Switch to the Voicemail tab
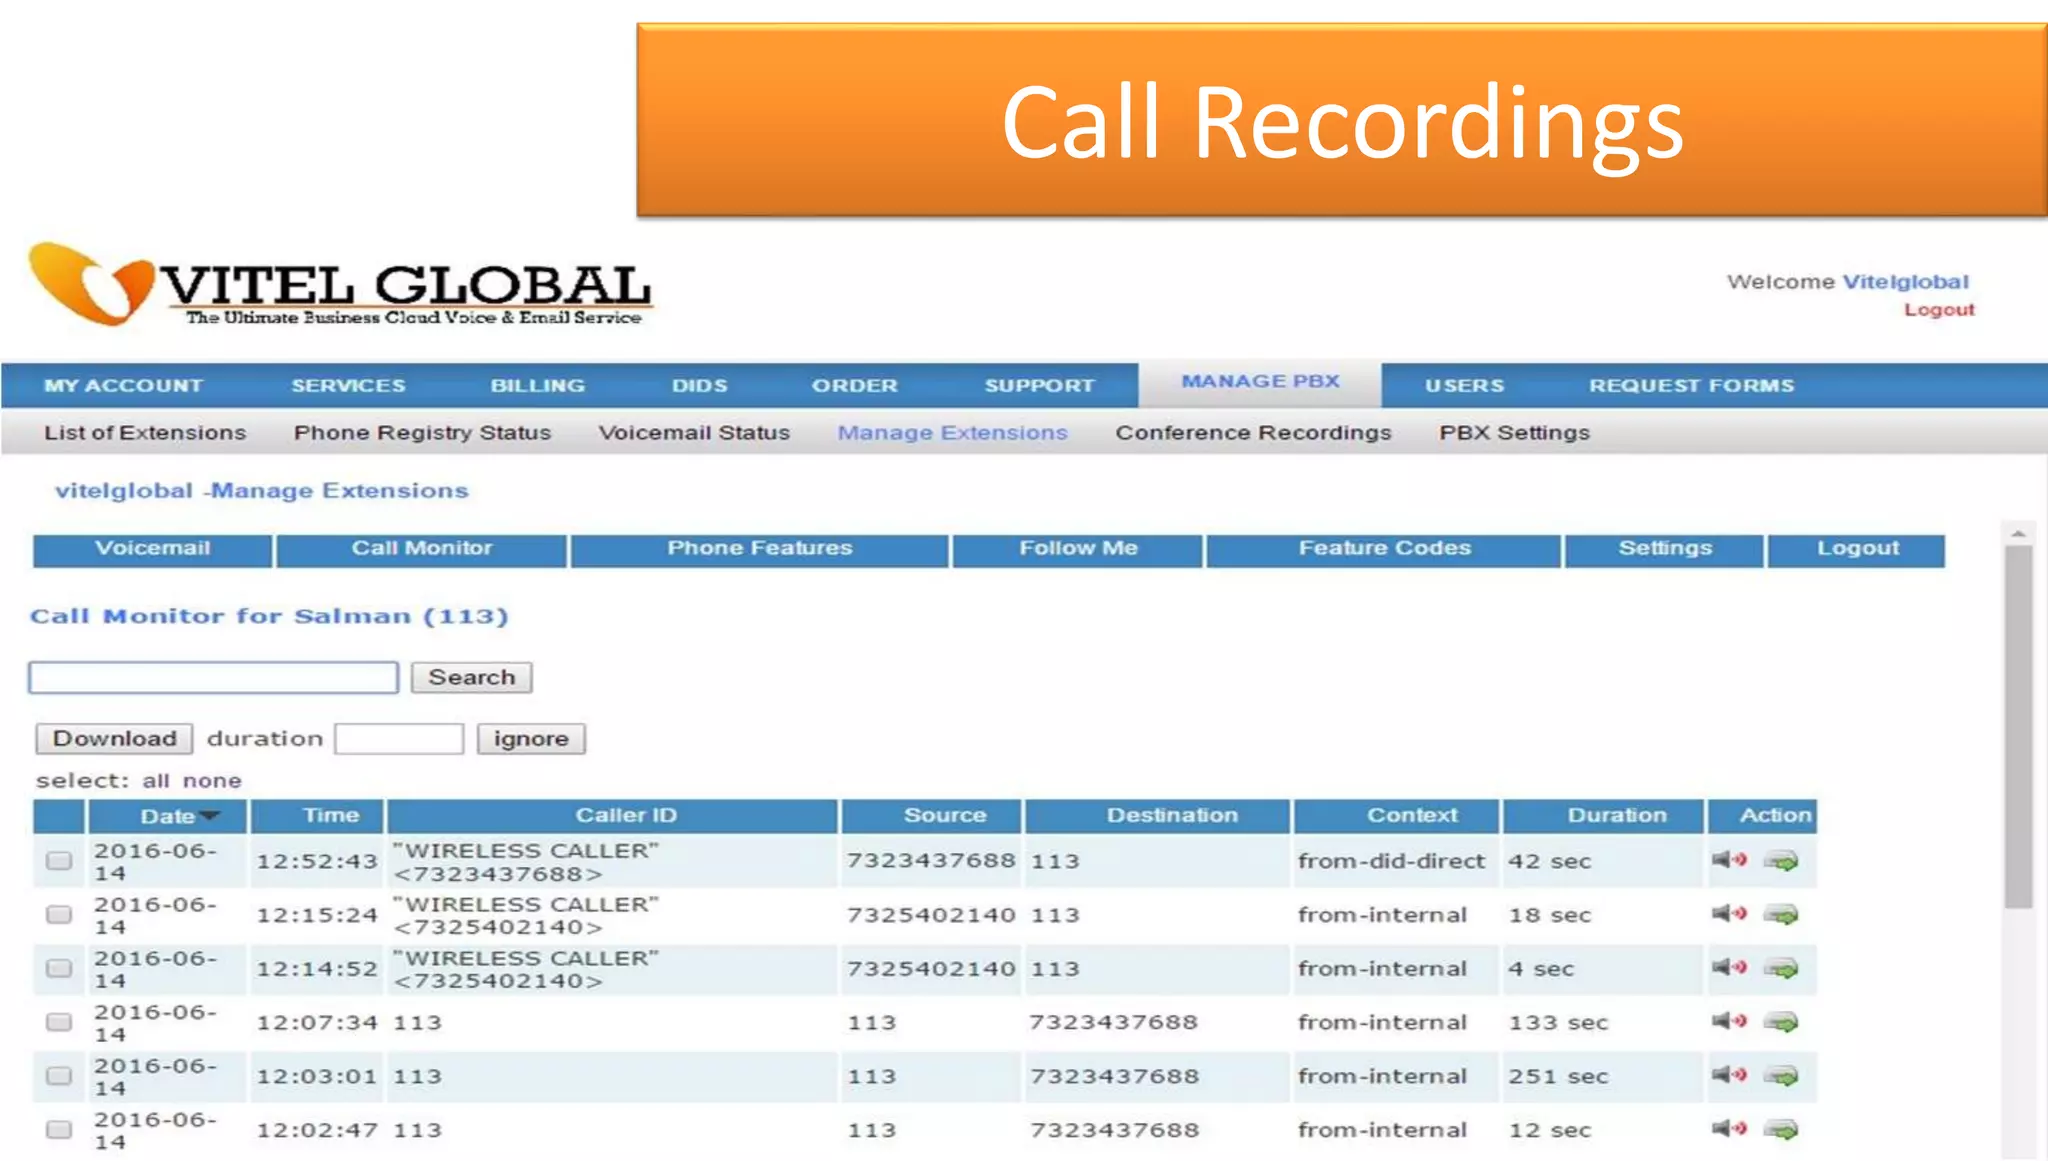This screenshot has height=1161, width=2048. coord(152,550)
